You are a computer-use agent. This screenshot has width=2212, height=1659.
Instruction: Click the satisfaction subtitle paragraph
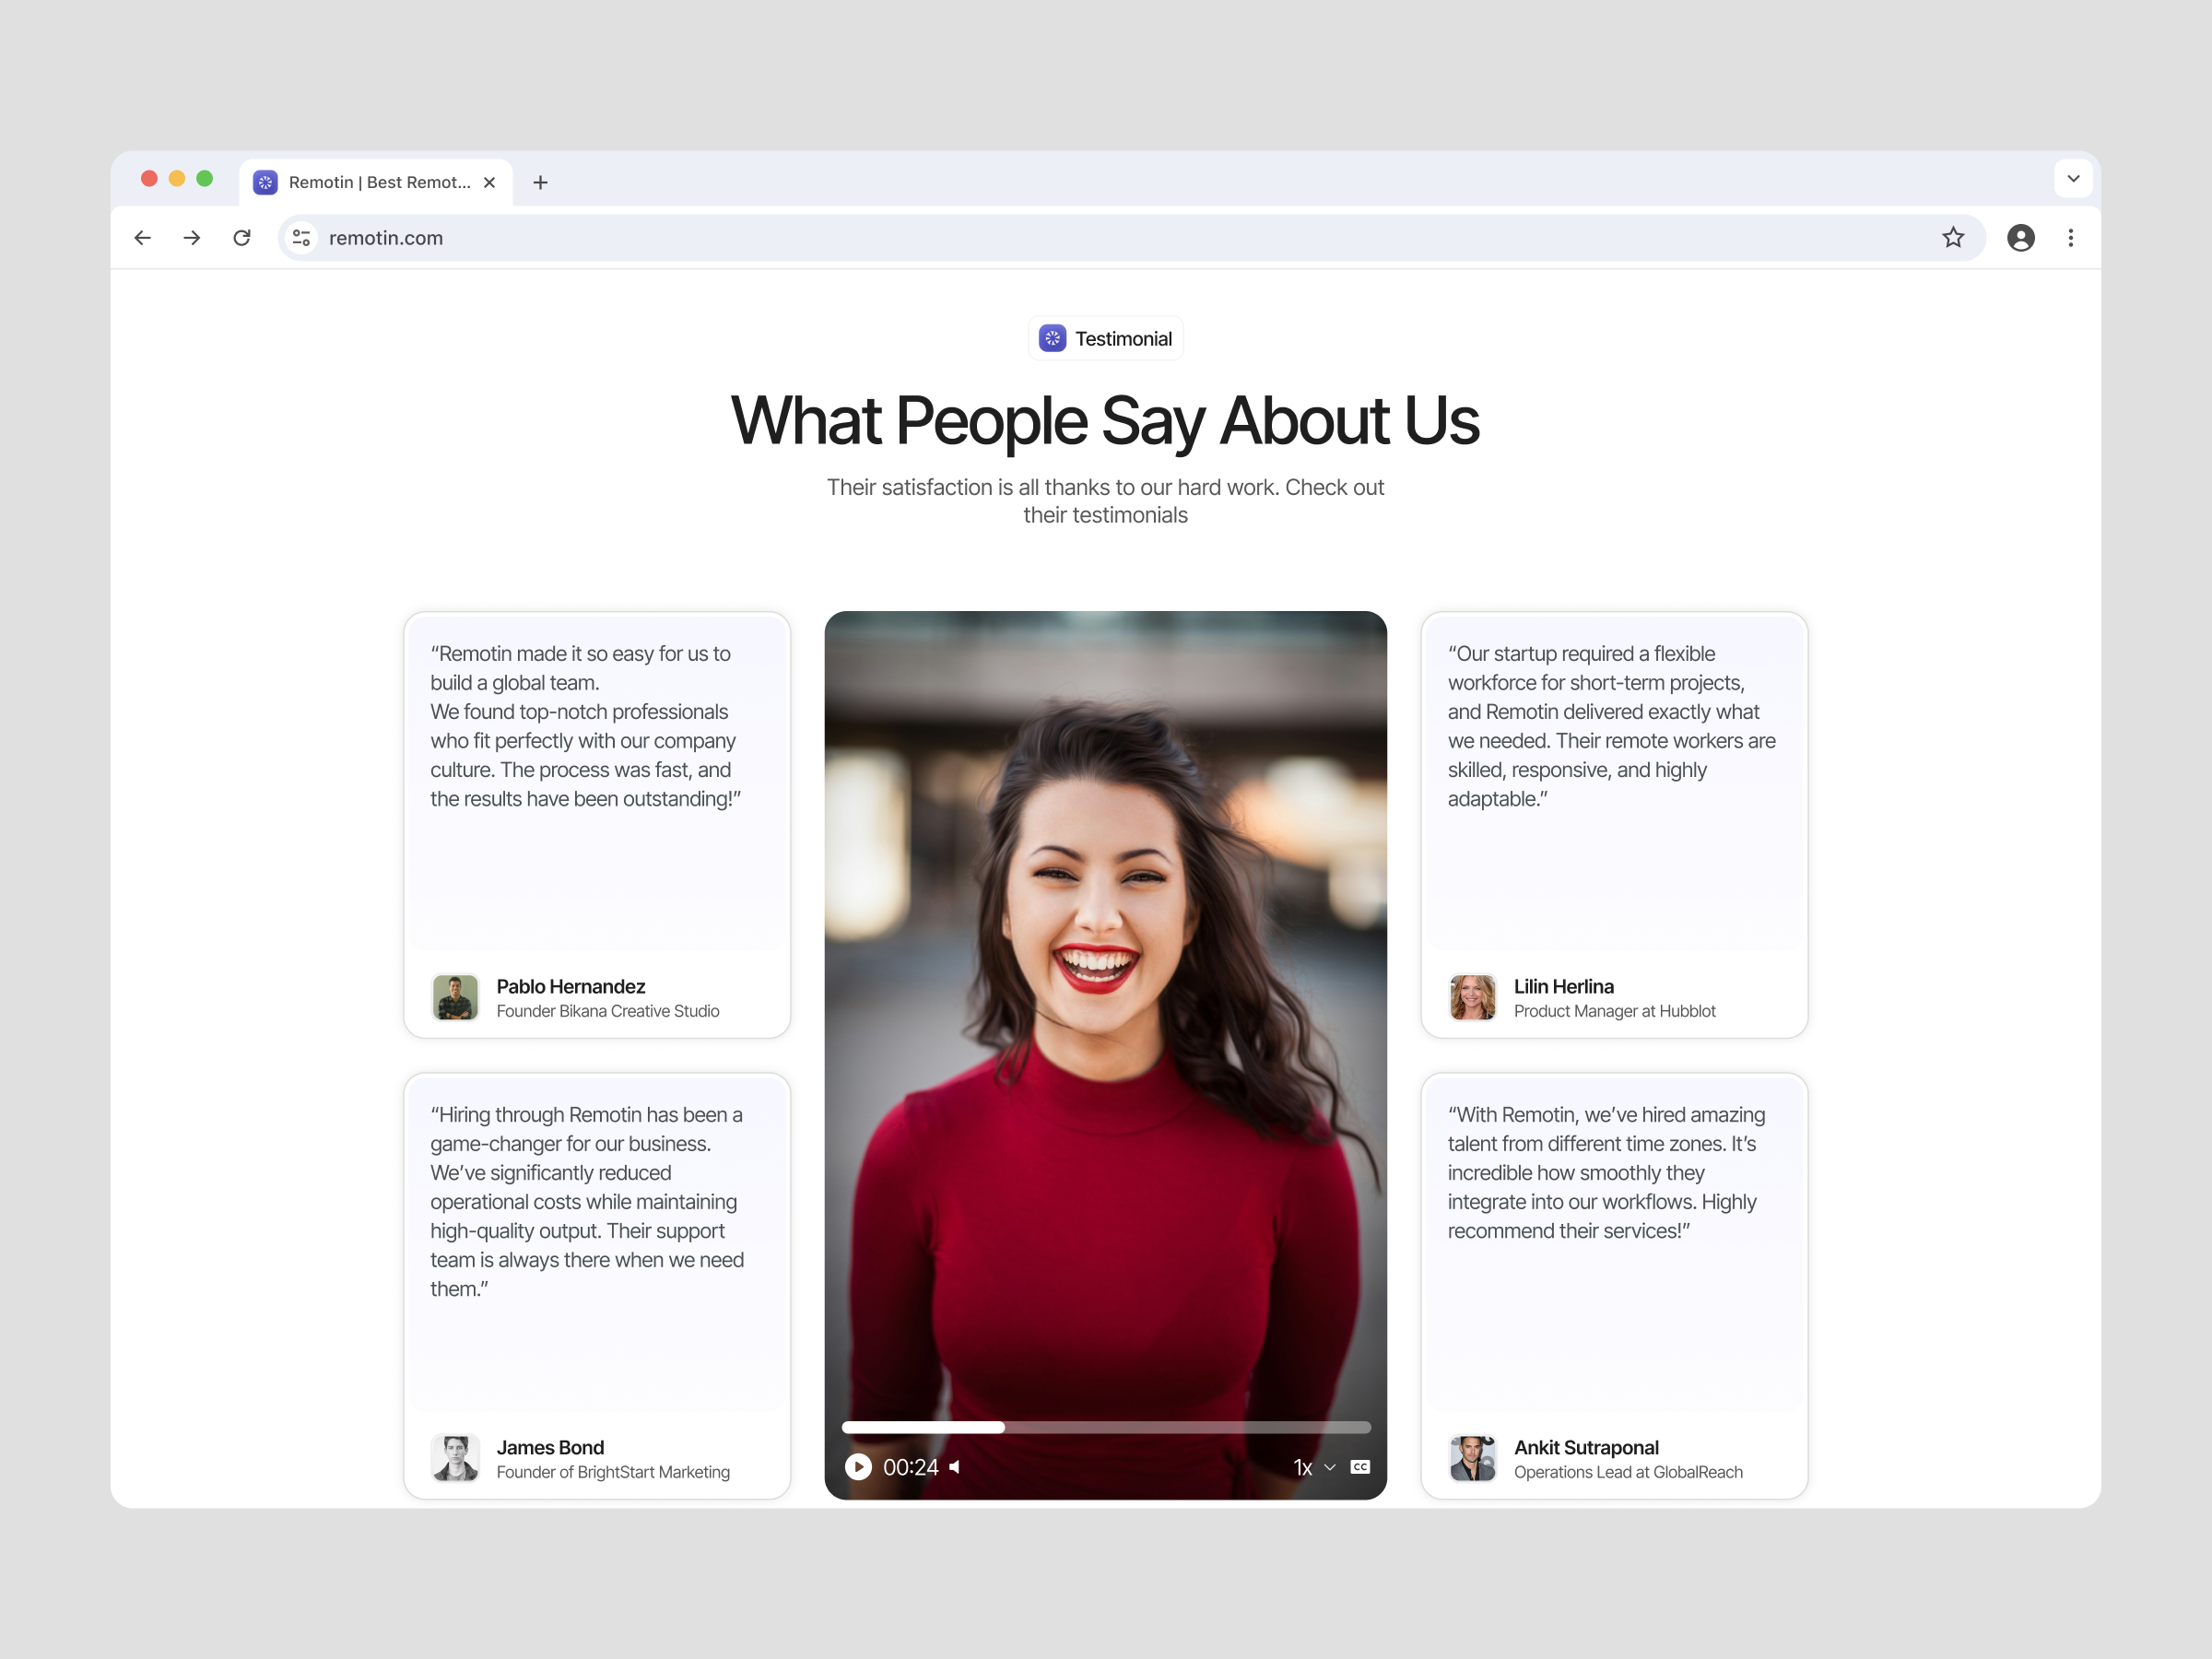[1105, 501]
